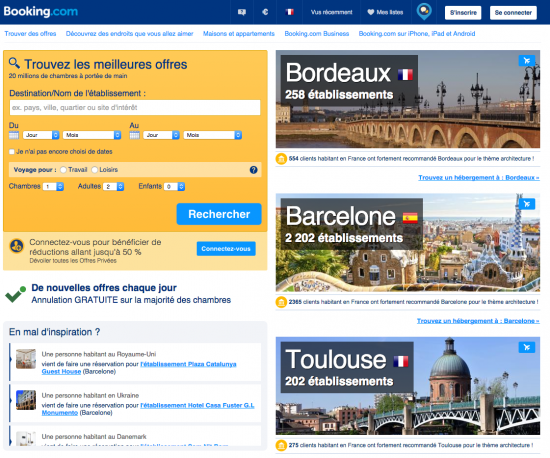
Task: Open the euro currency selector
Action: click(265, 12)
